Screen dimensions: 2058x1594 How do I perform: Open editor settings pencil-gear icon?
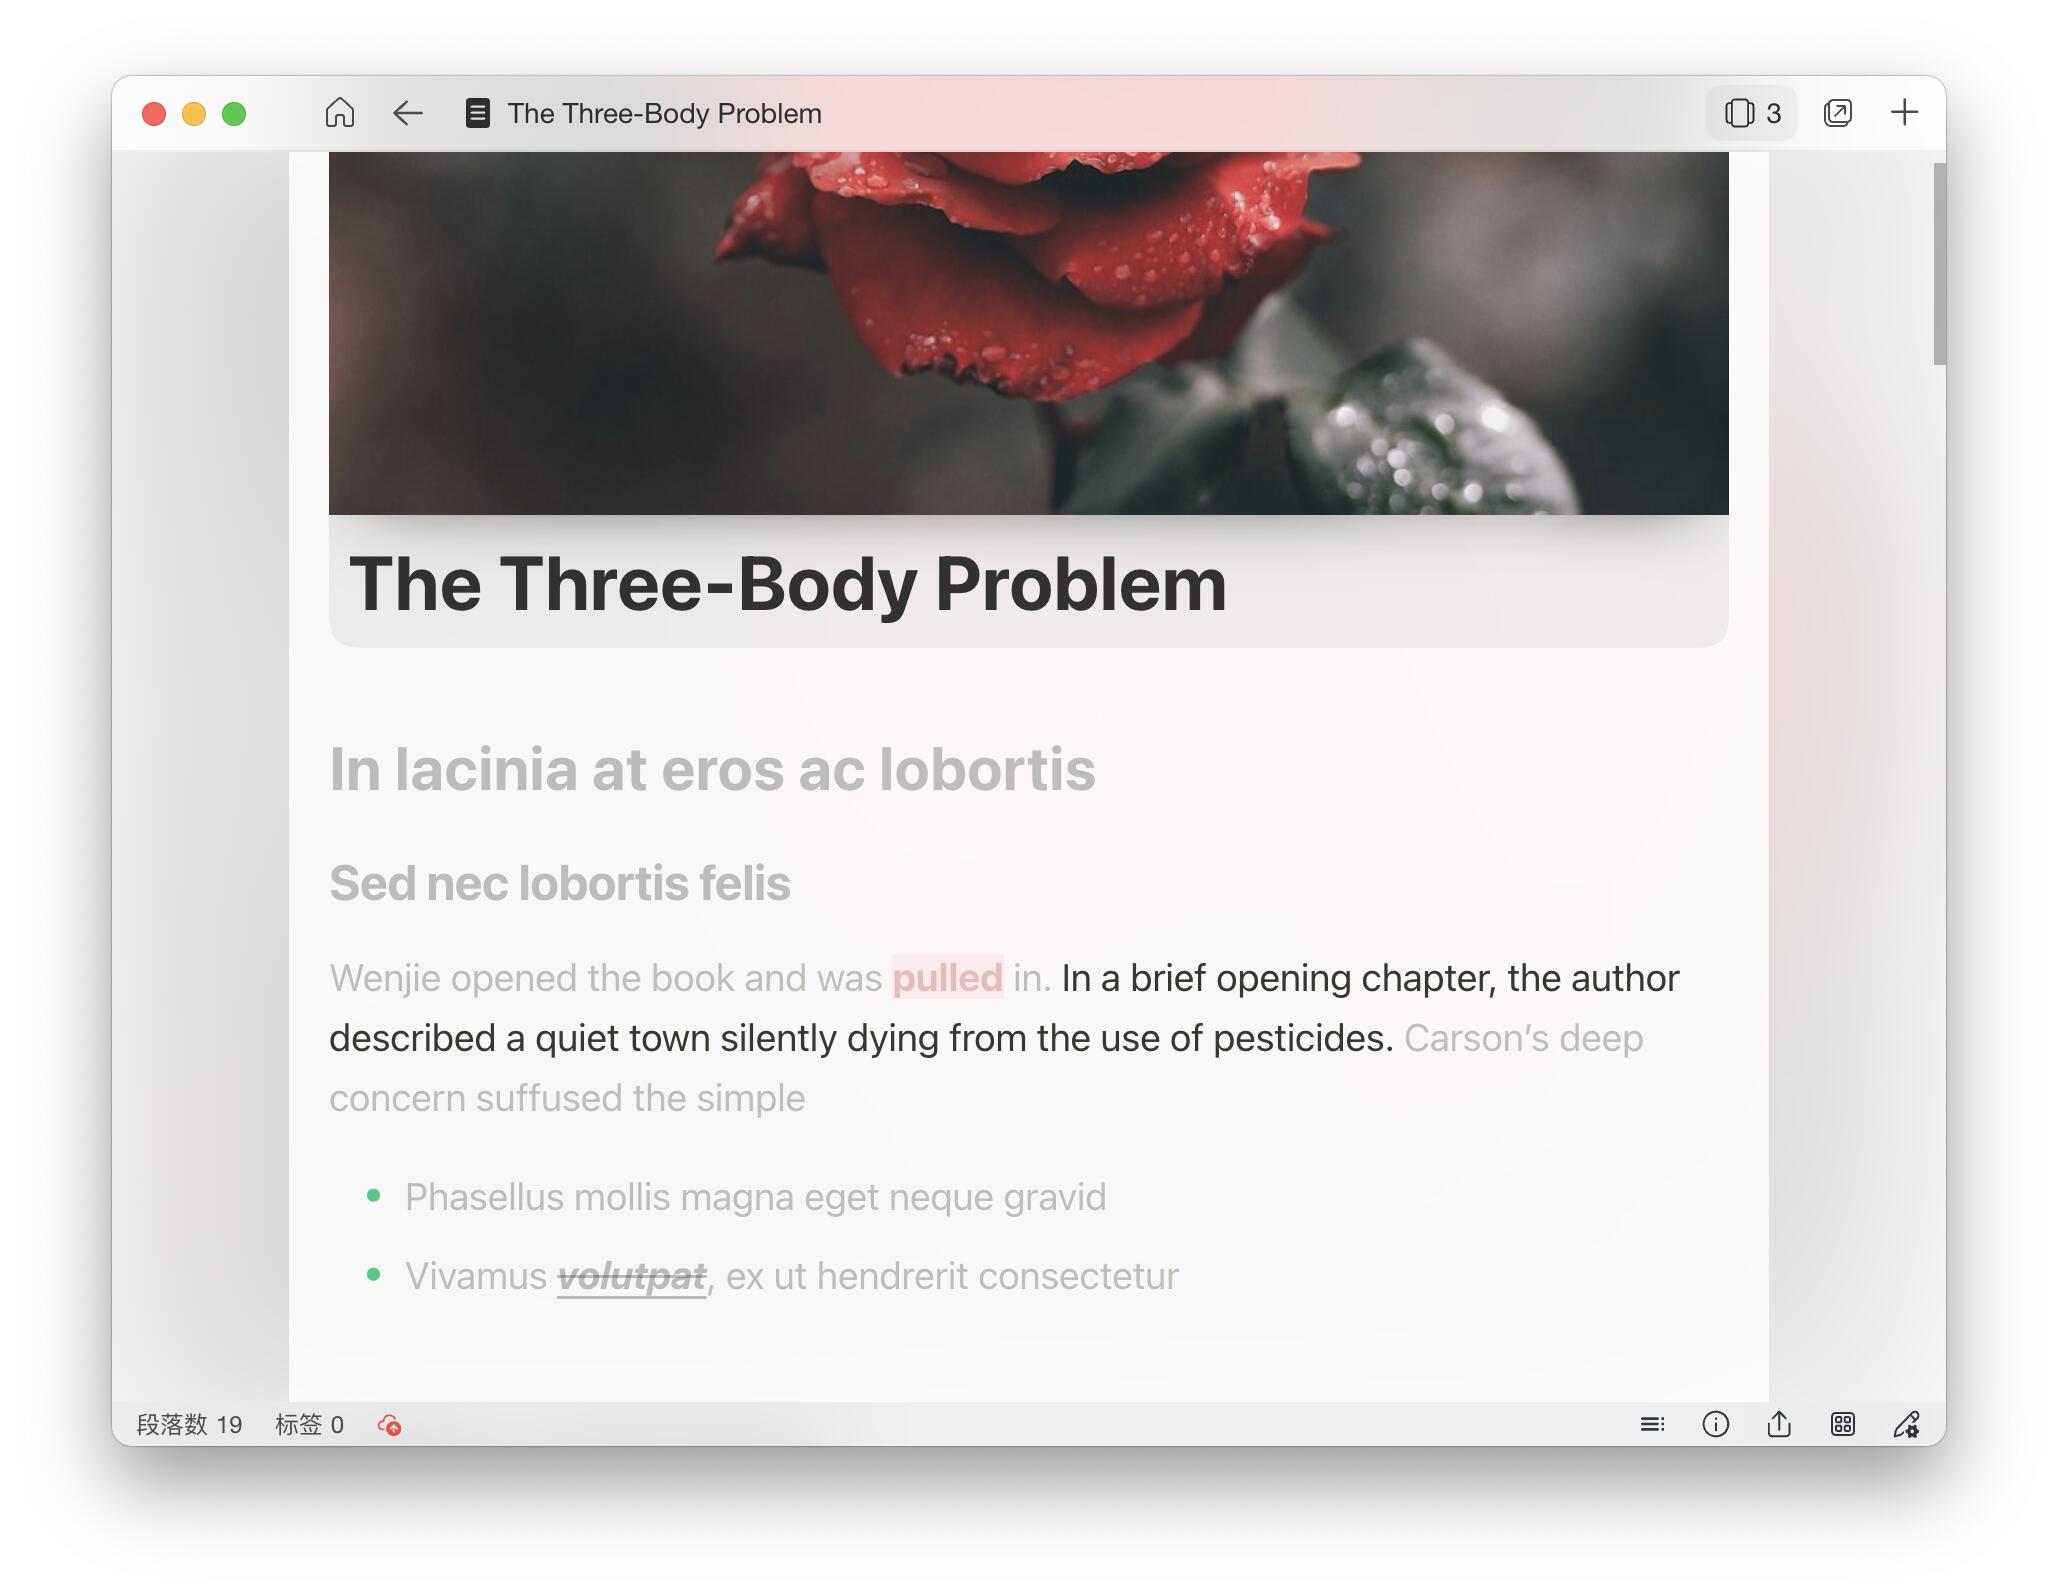click(x=1906, y=1424)
